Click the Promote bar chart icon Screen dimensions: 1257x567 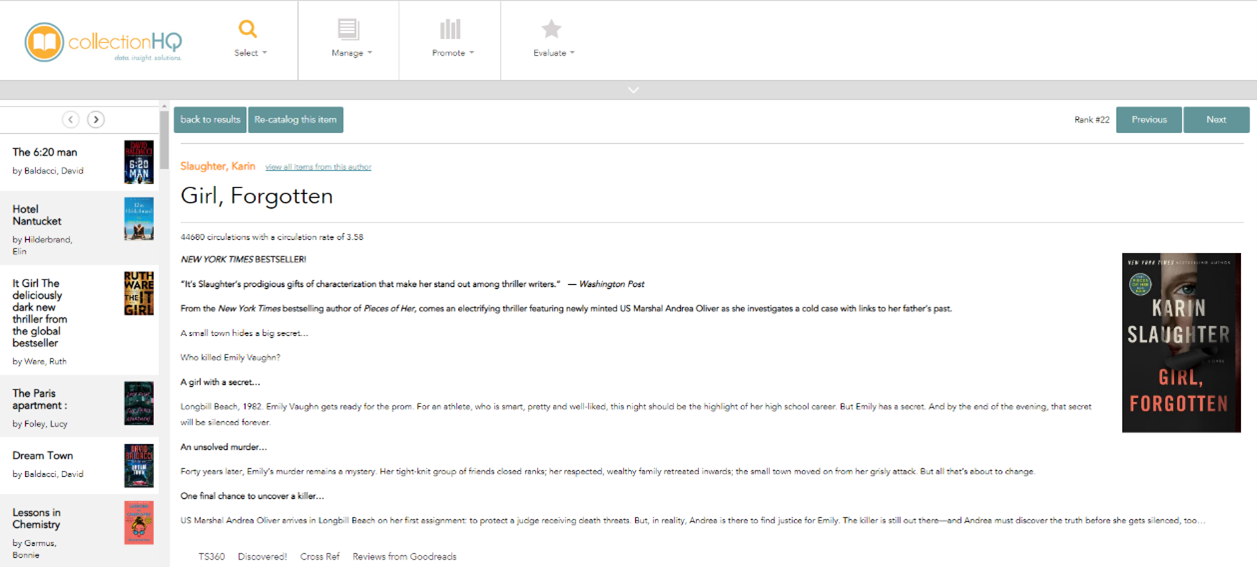(x=450, y=29)
